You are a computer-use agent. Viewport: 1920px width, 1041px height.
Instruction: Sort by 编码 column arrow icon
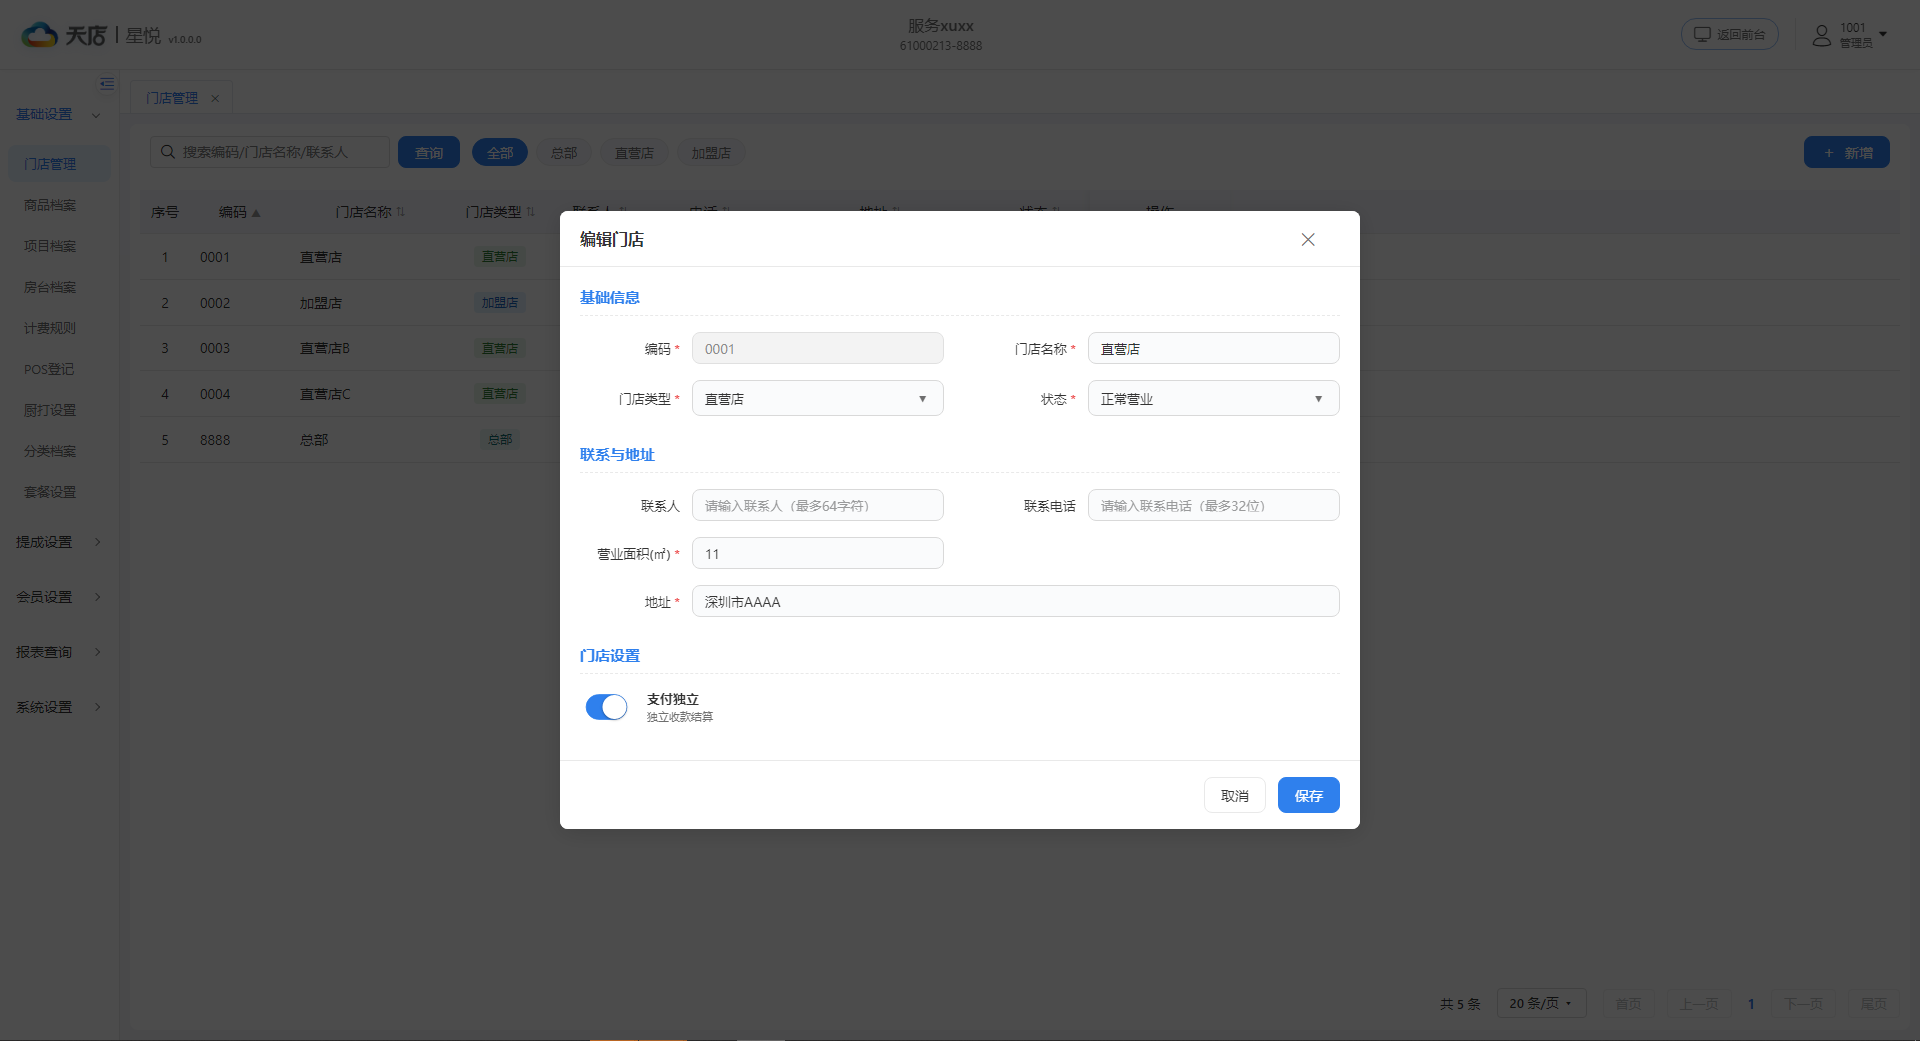(256, 213)
